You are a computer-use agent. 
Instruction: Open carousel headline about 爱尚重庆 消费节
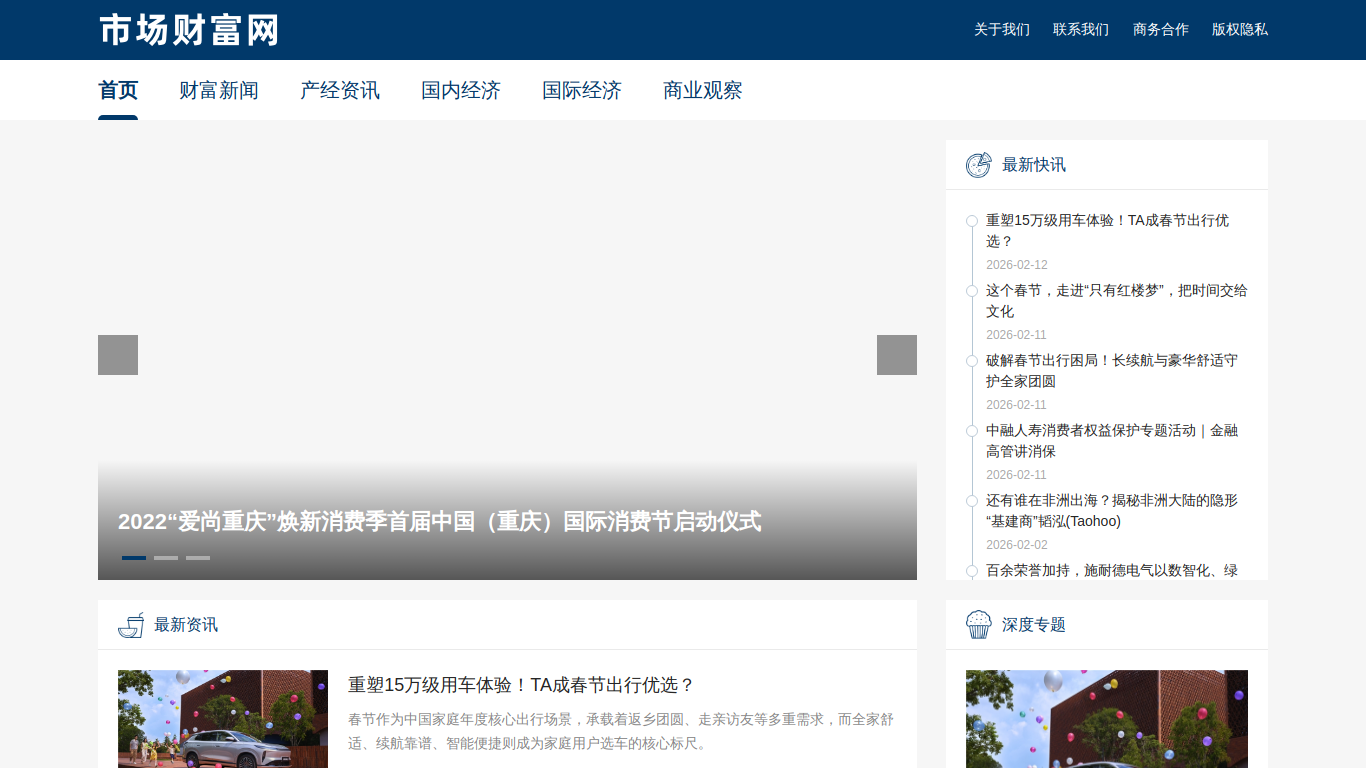click(x=440, y=522)
